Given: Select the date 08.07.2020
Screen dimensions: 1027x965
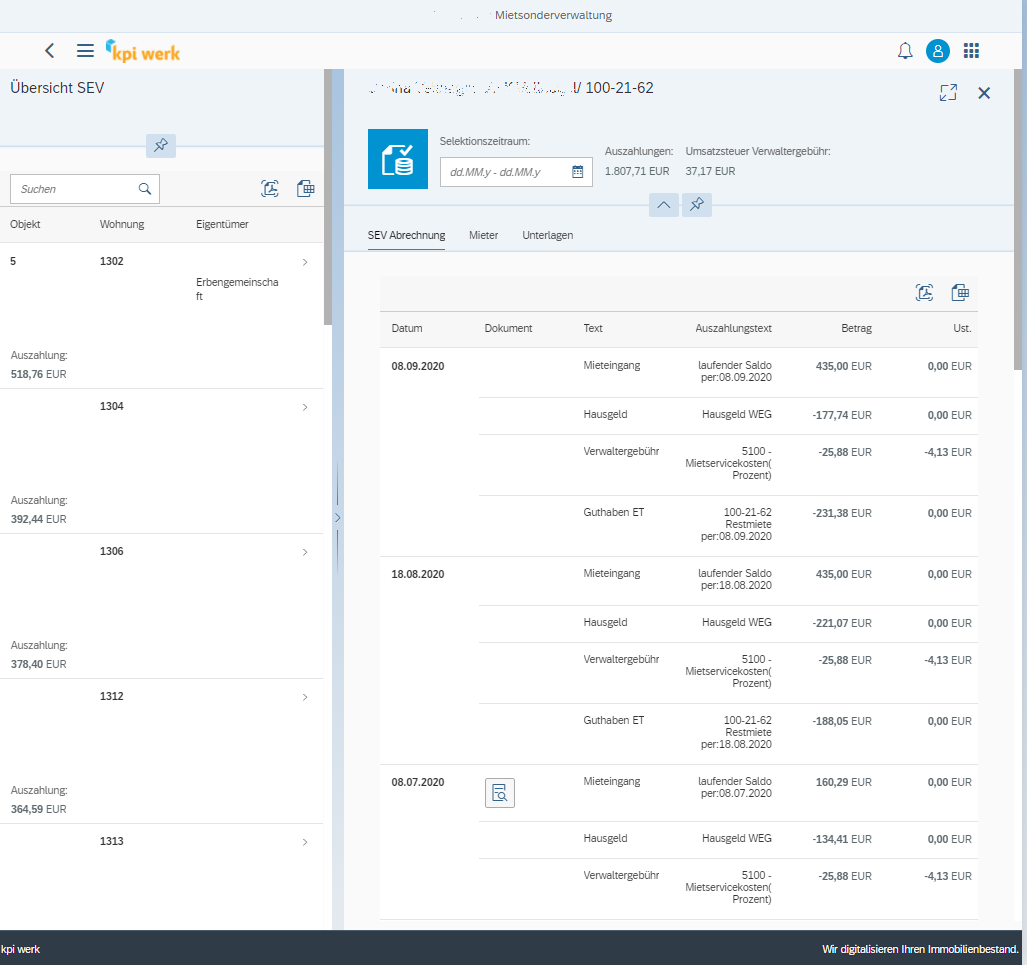Looking at the screenshot, I should click(418, 782).
